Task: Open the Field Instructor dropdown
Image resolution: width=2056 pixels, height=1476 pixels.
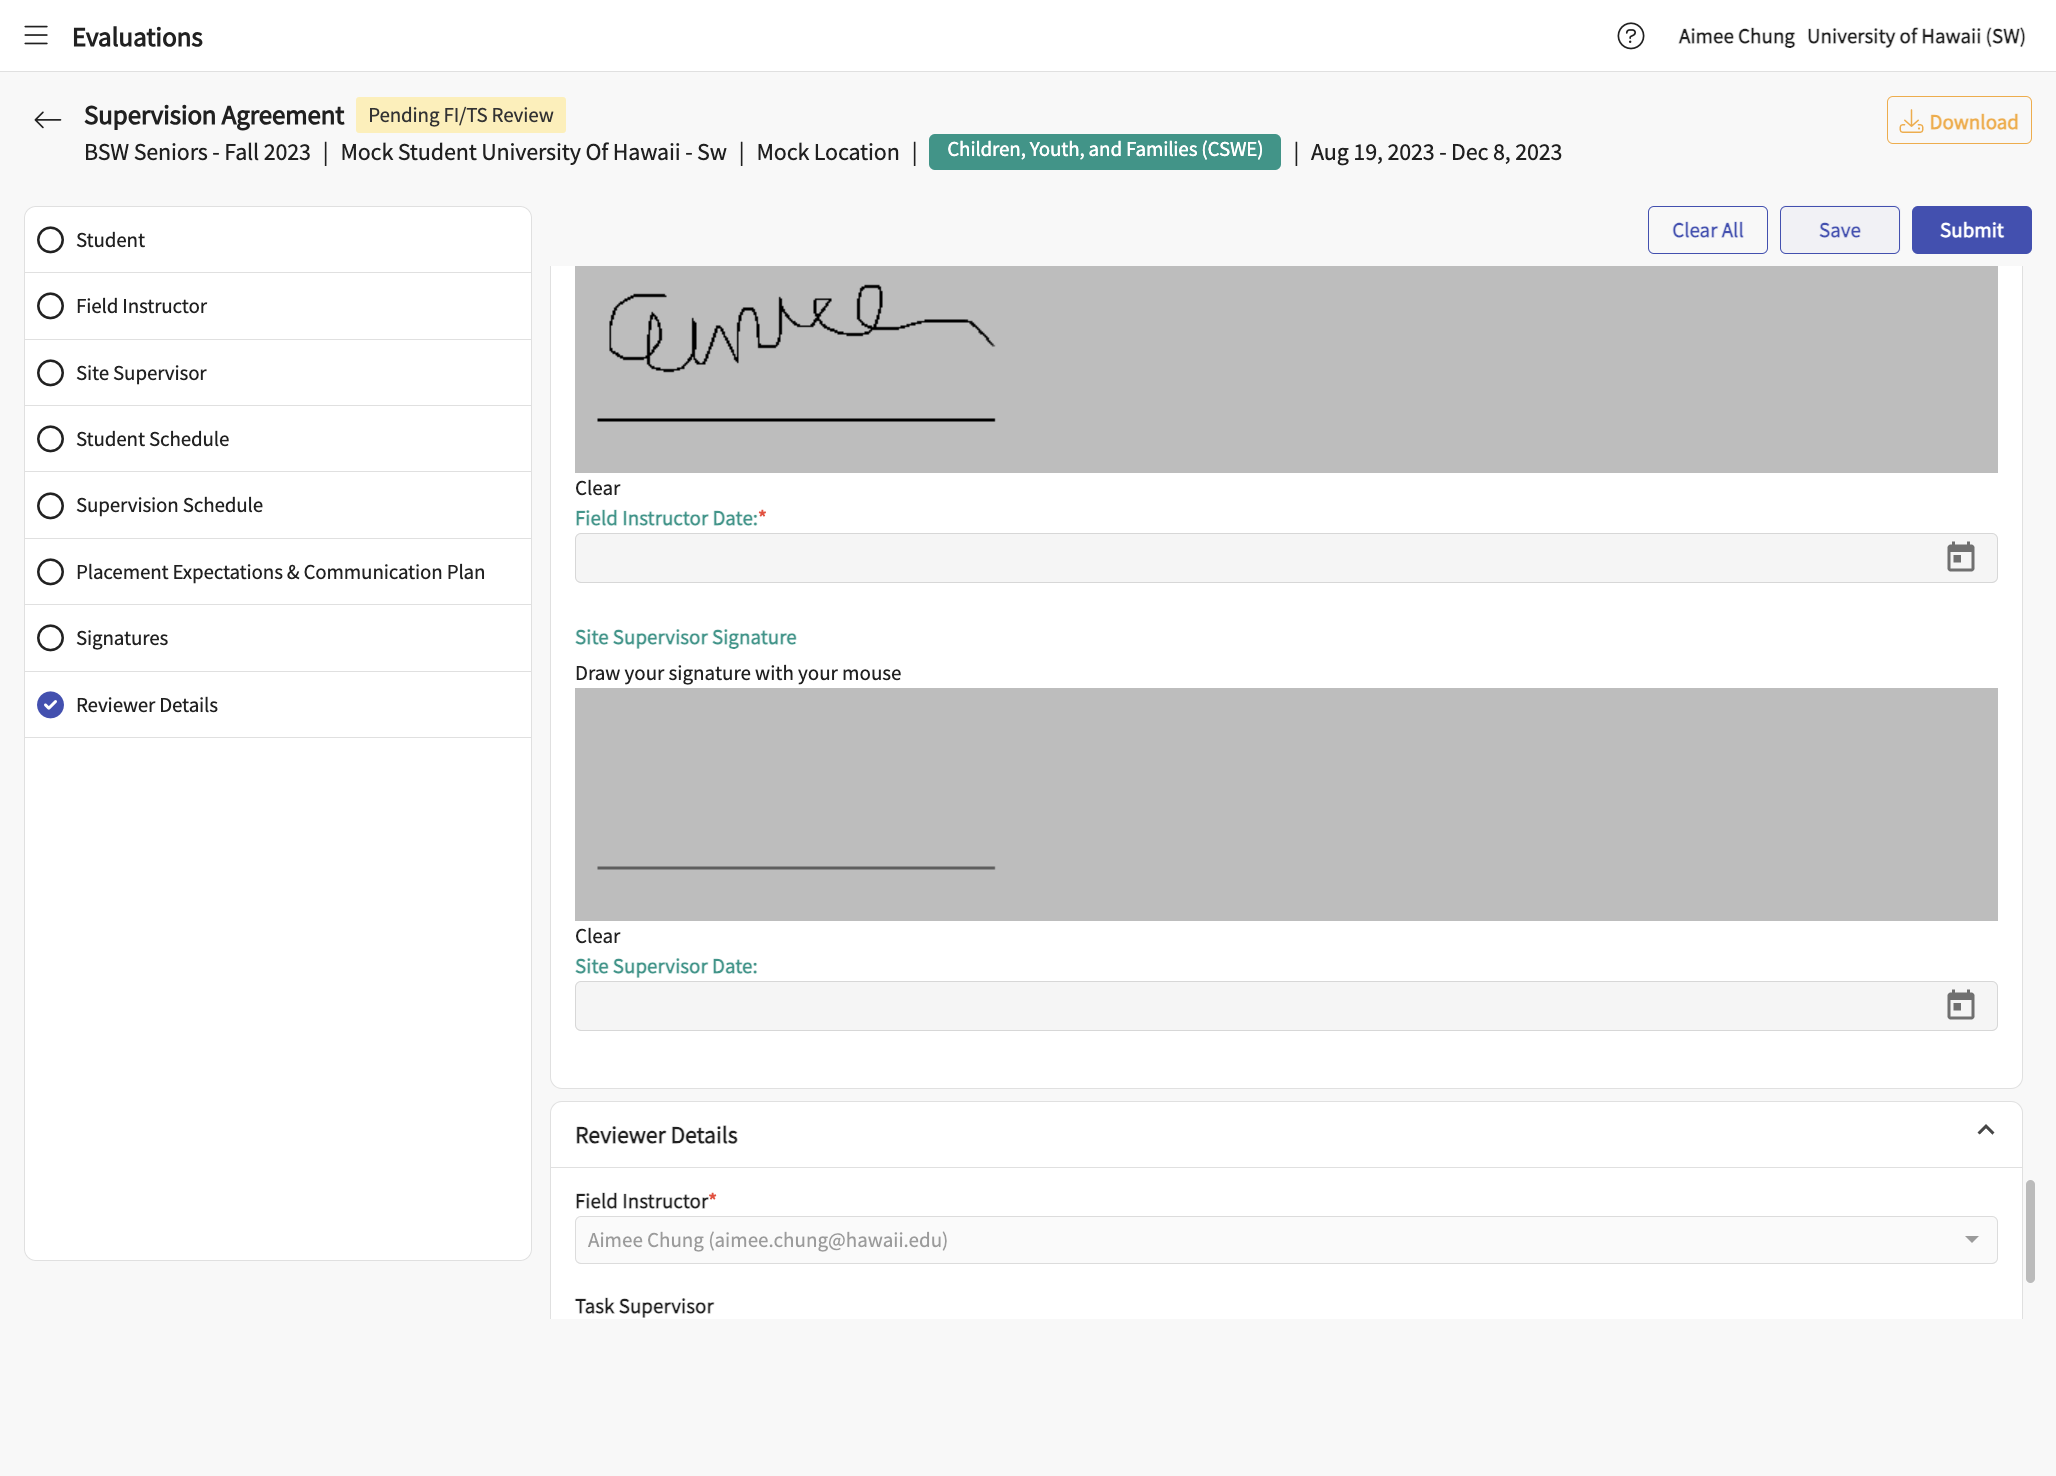Action: pyautogui.click(x=1286, y=1240)
